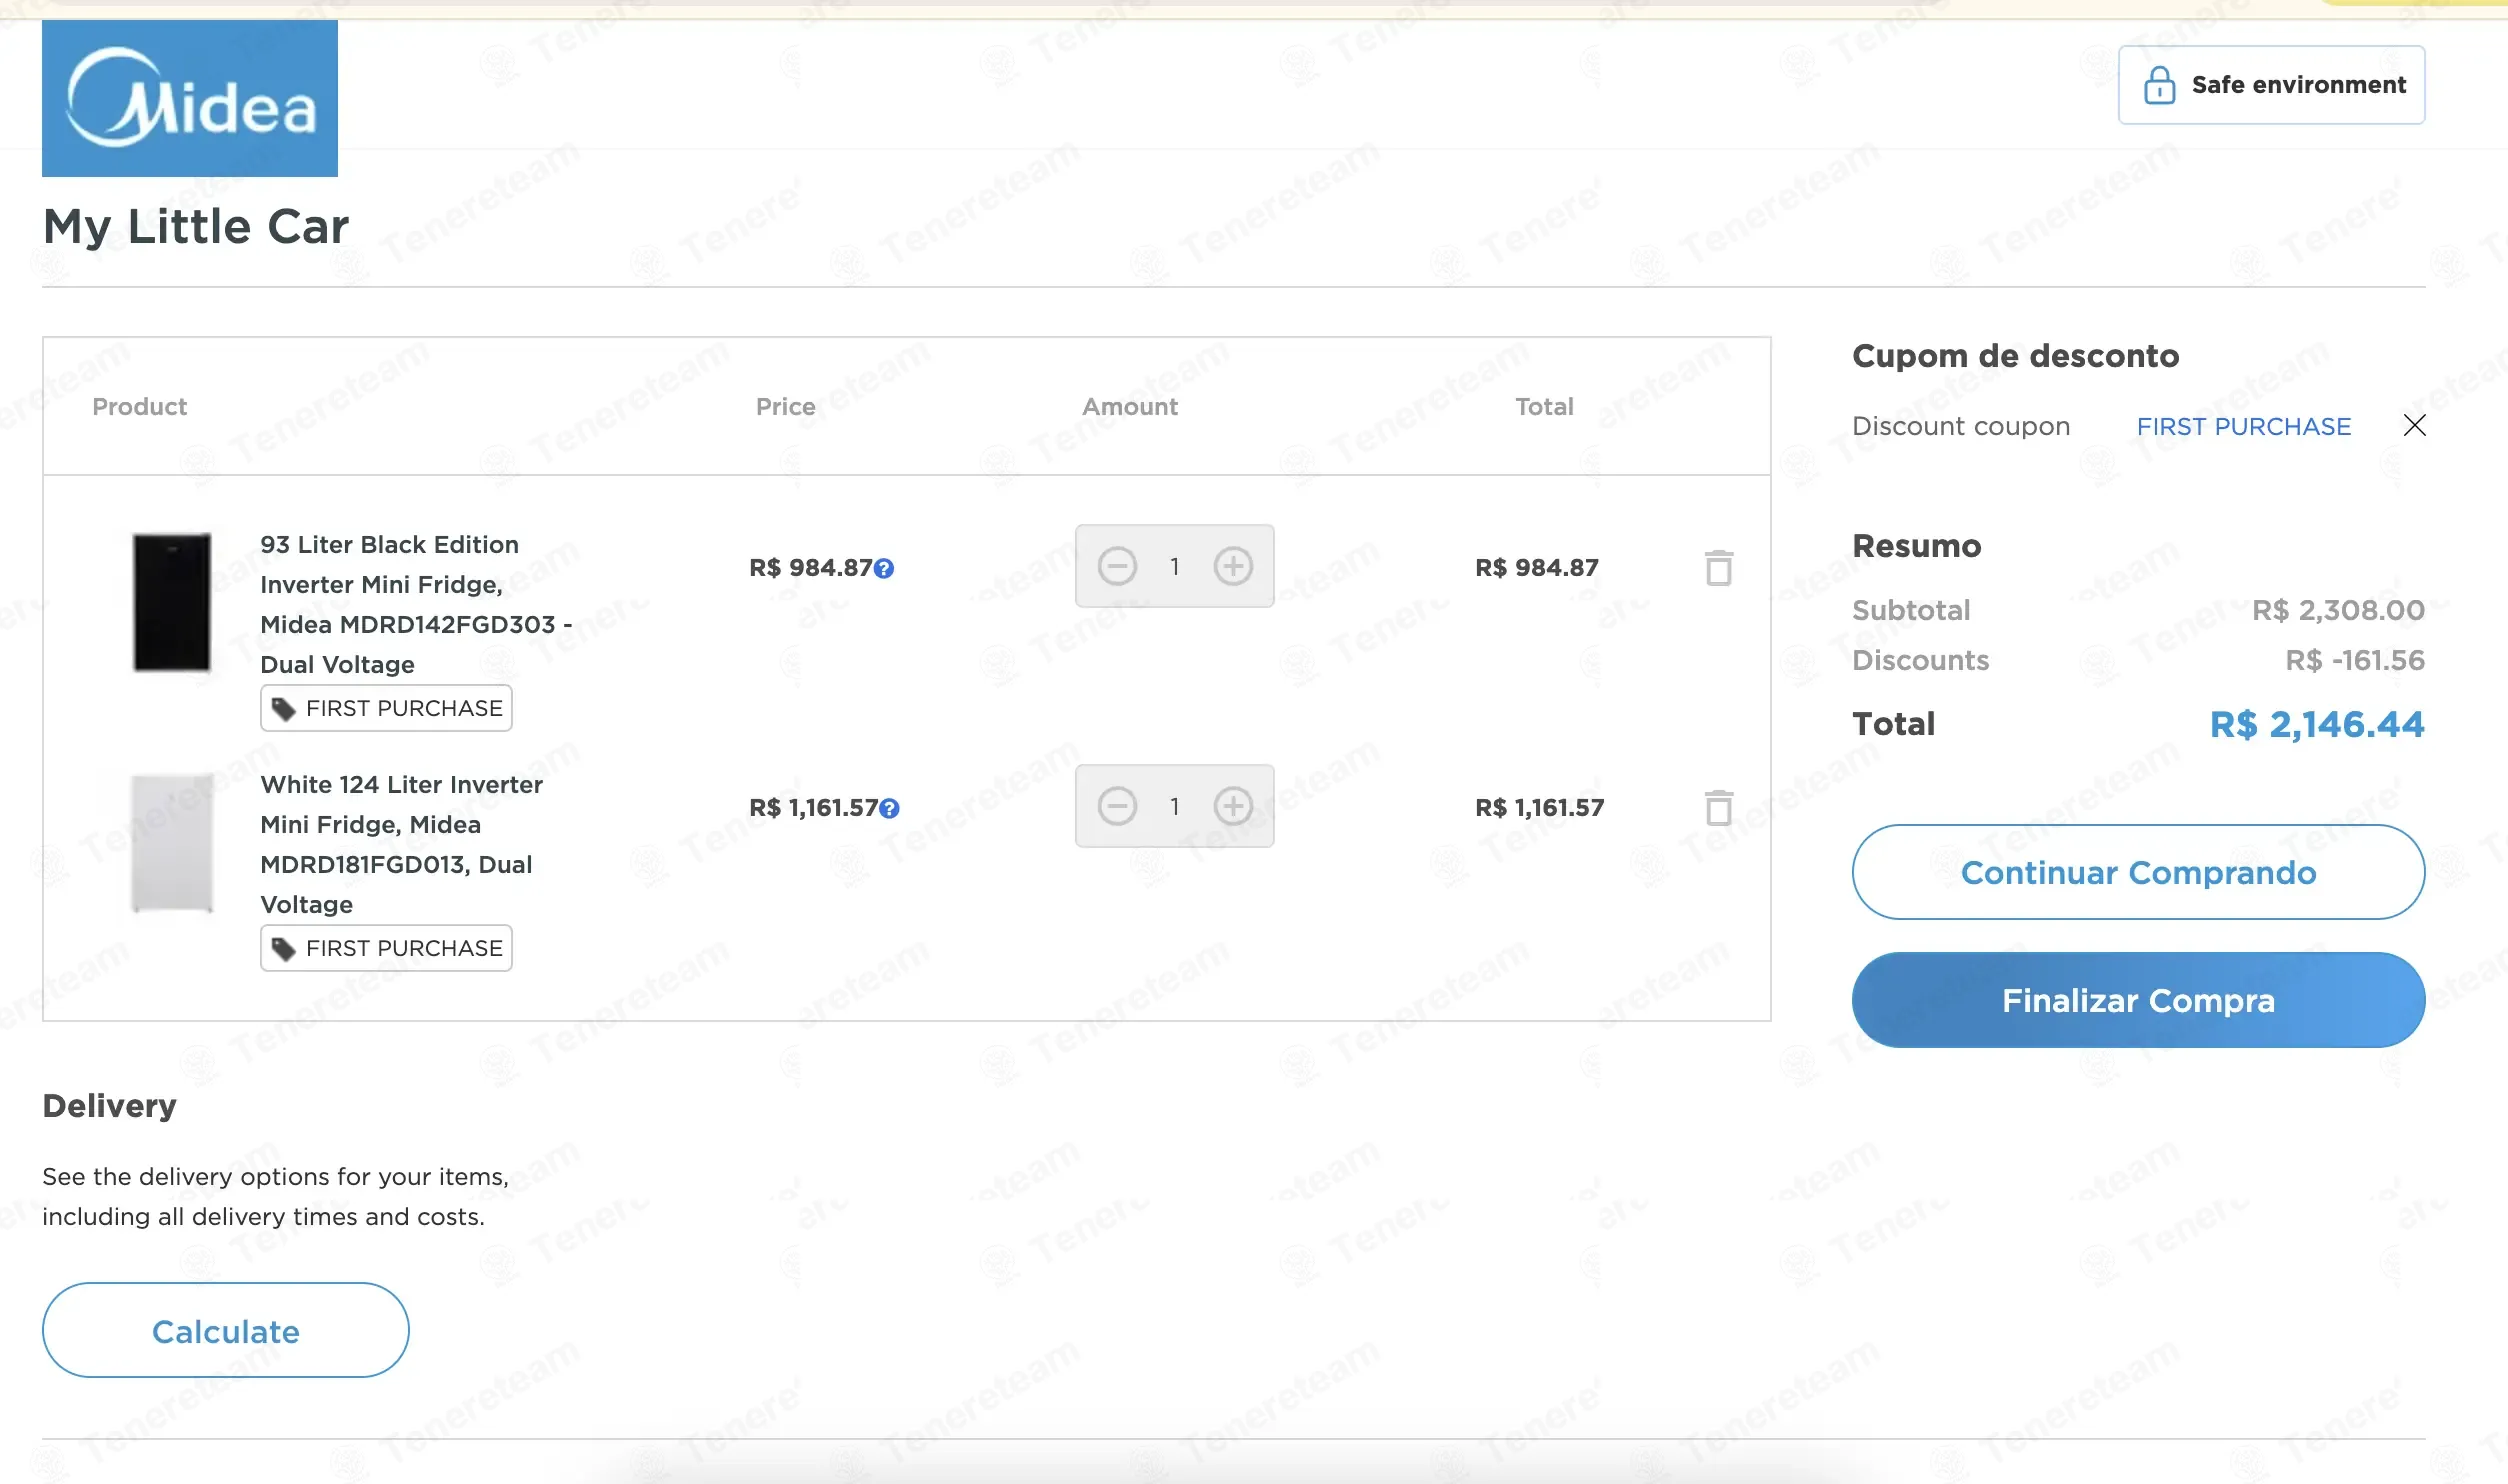Image resolution: width=2508 pixels, height=1484 pixels.
Task: Open the black mini fridge thumbnail
Action: click(x=172, y=602)
